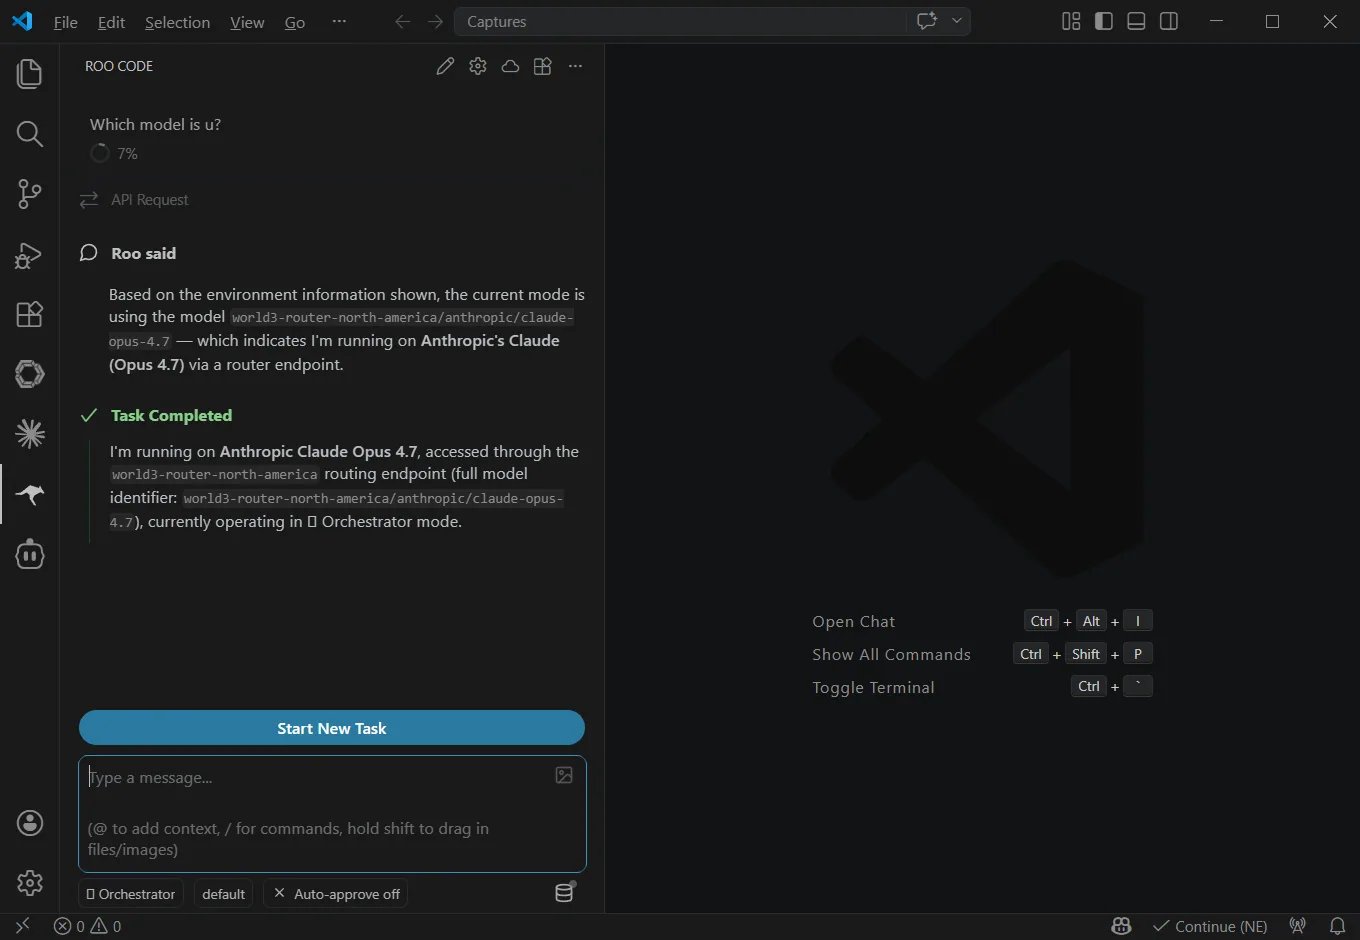Click the Copilot status icon in status bar

click(x=1121, y=926)
